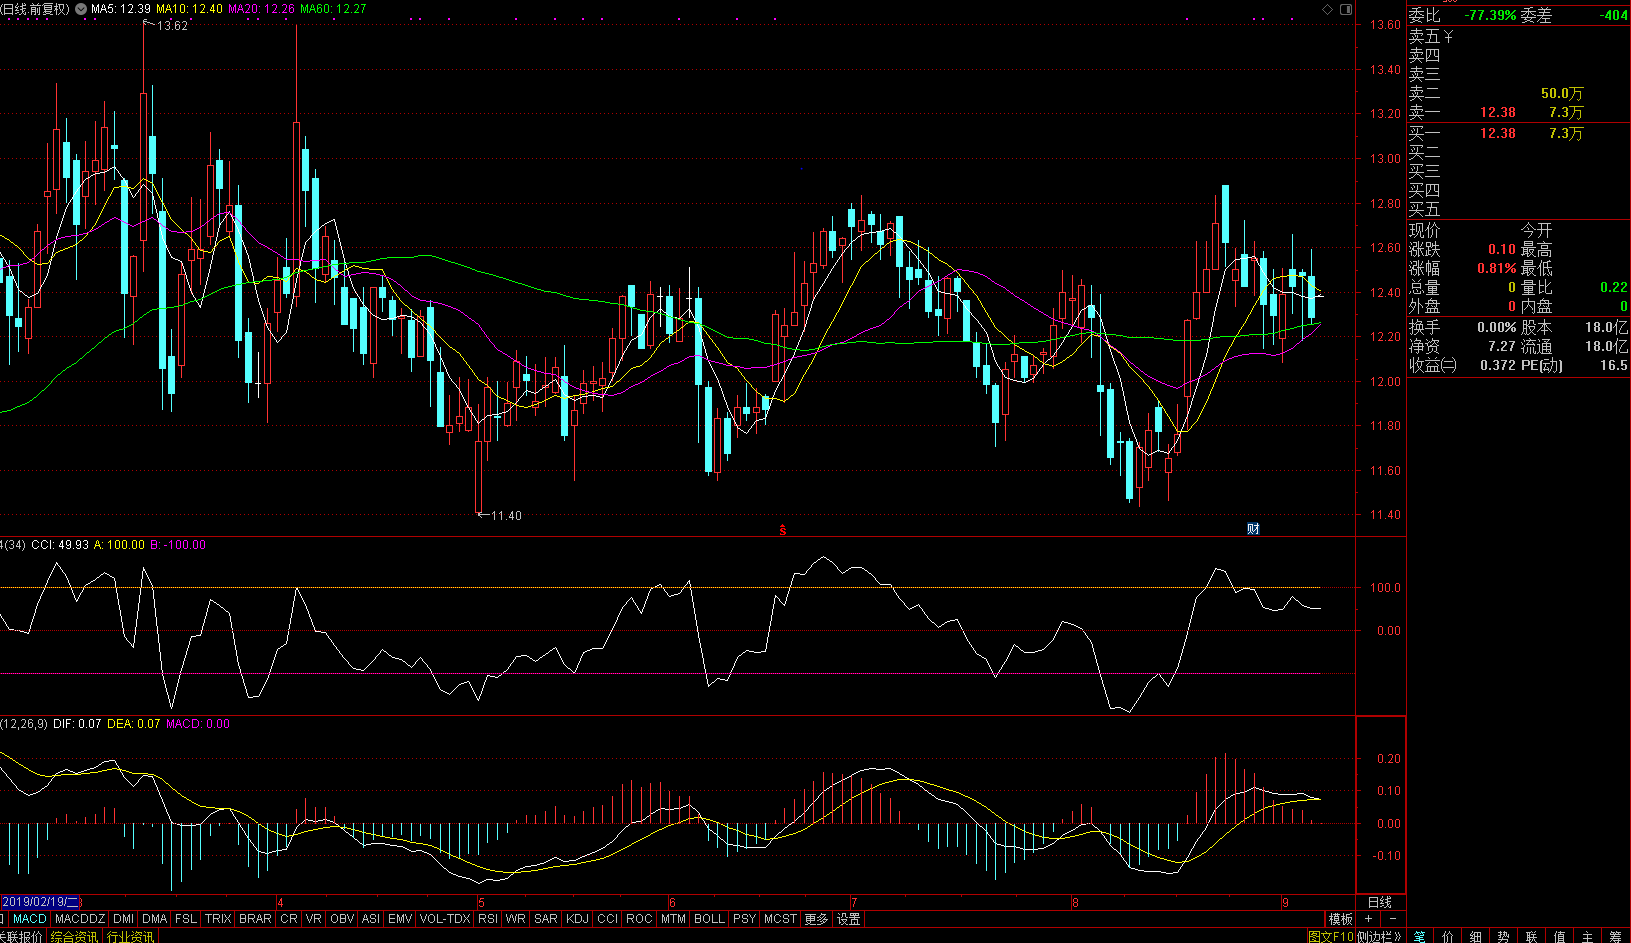Select the VOL-TDX indicator tab
Screen dimensions: 1631x943
click(445, 919)
